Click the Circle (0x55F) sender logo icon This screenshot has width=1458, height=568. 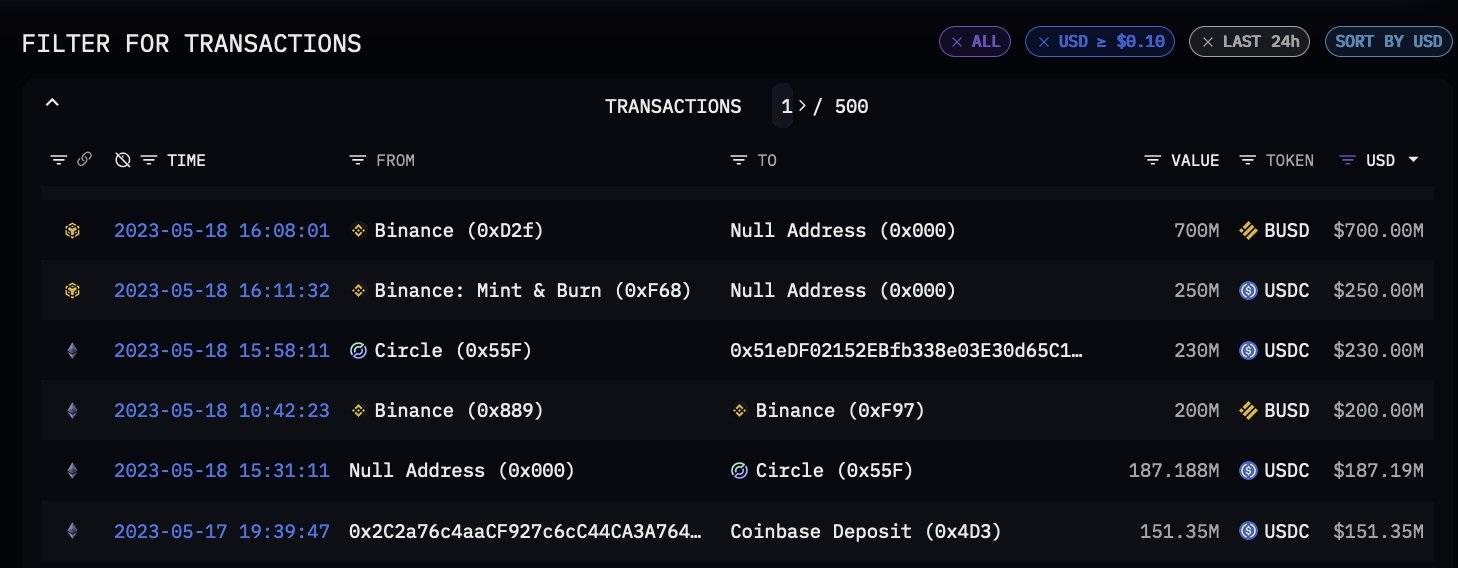359,351
